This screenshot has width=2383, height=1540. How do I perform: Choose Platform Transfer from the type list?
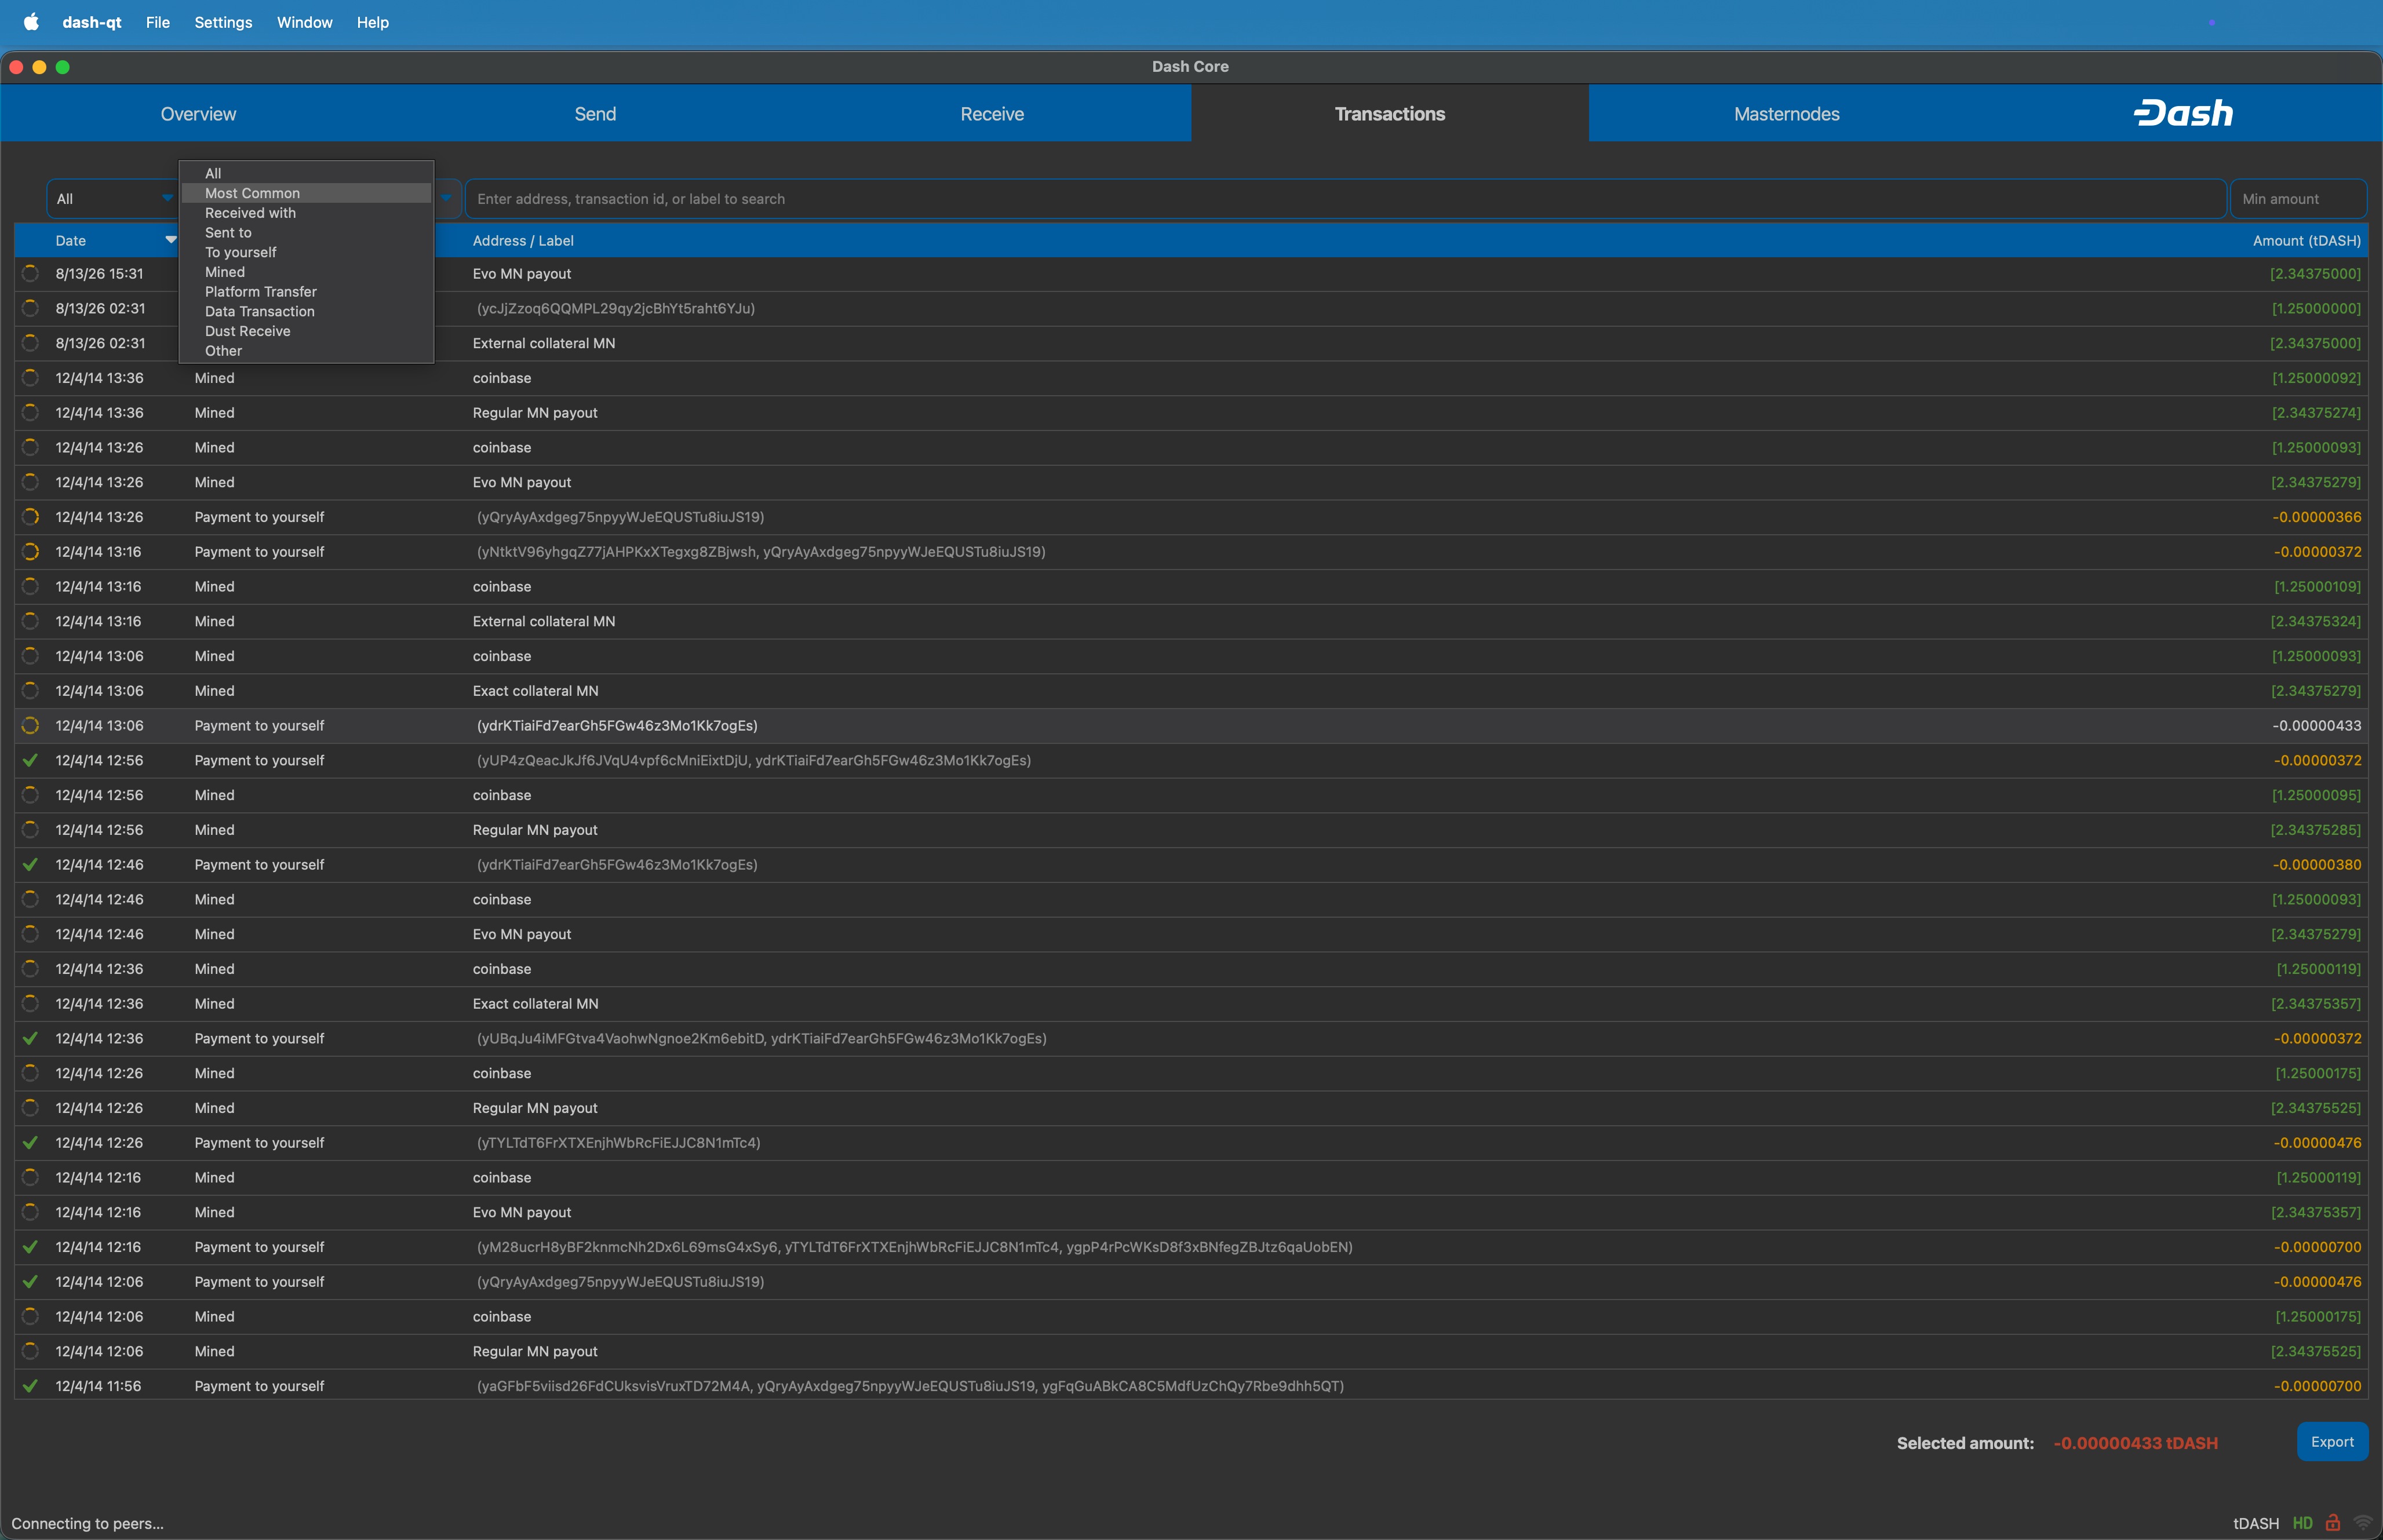[x=306, y=292]
